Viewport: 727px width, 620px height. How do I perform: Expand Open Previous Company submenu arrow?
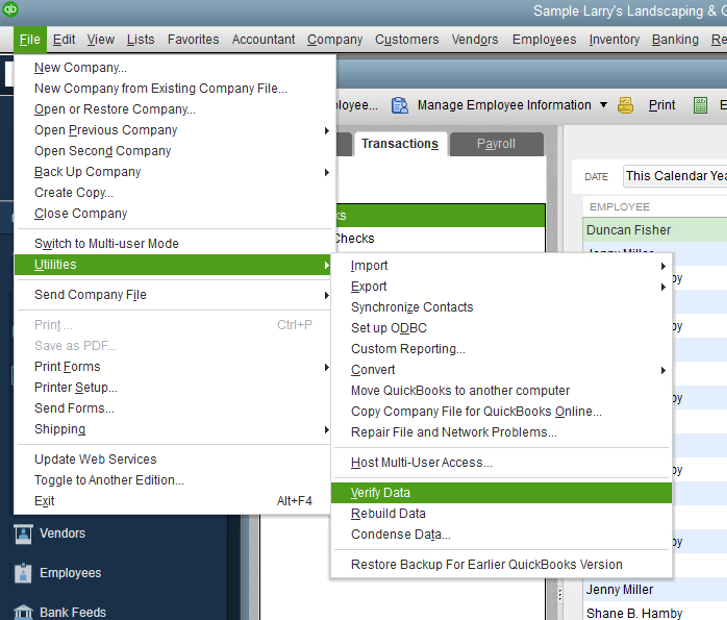[326, 131]
